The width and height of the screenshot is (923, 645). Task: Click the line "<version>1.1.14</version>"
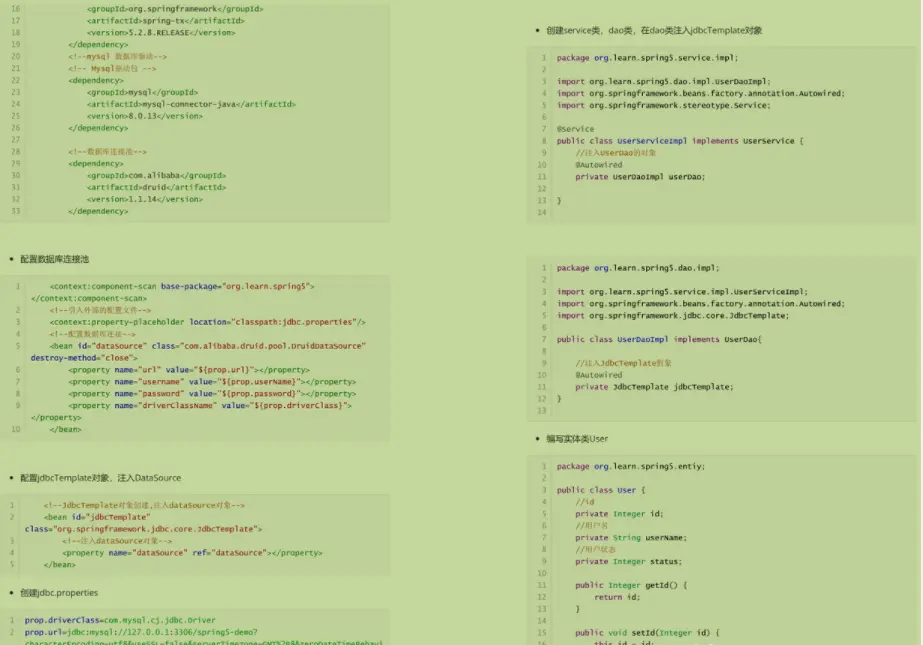click(x=145, y=199)
